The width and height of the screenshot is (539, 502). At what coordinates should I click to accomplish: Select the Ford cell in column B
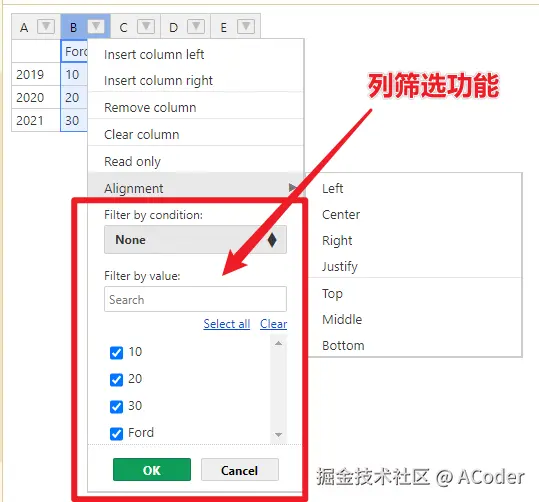(74, 51)
